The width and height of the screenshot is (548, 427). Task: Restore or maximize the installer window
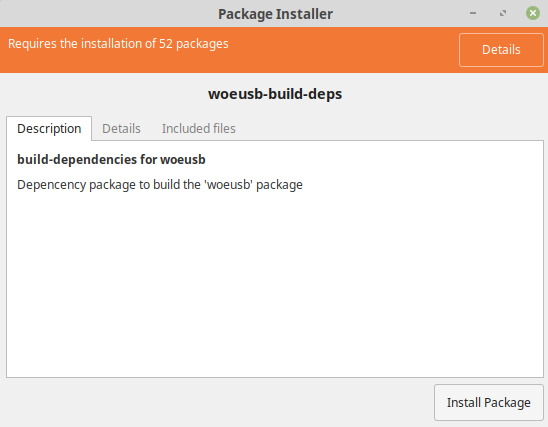click(x=503, y=13)
